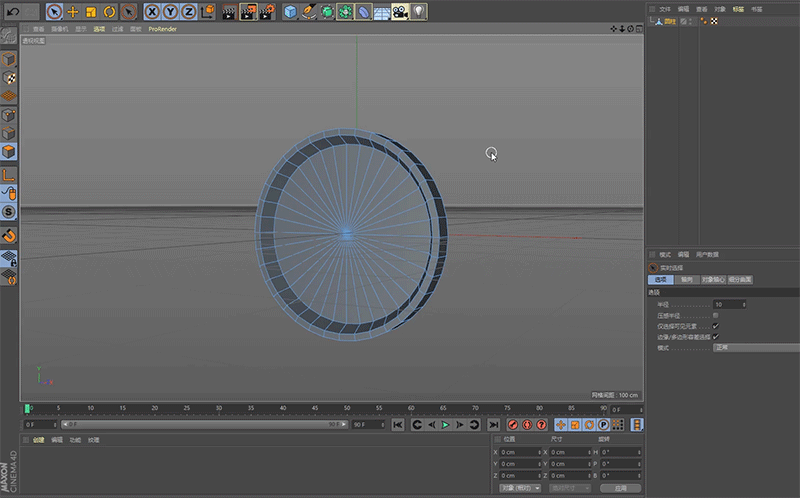Click the green Array modeling icon
Screen dimensions: 800x498
click(x=345, y=11)
